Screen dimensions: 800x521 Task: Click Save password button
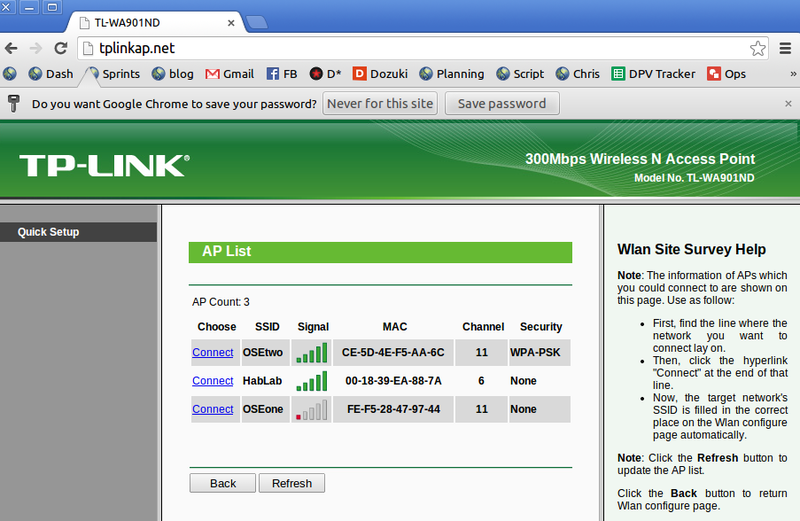(x=502, y=104)
